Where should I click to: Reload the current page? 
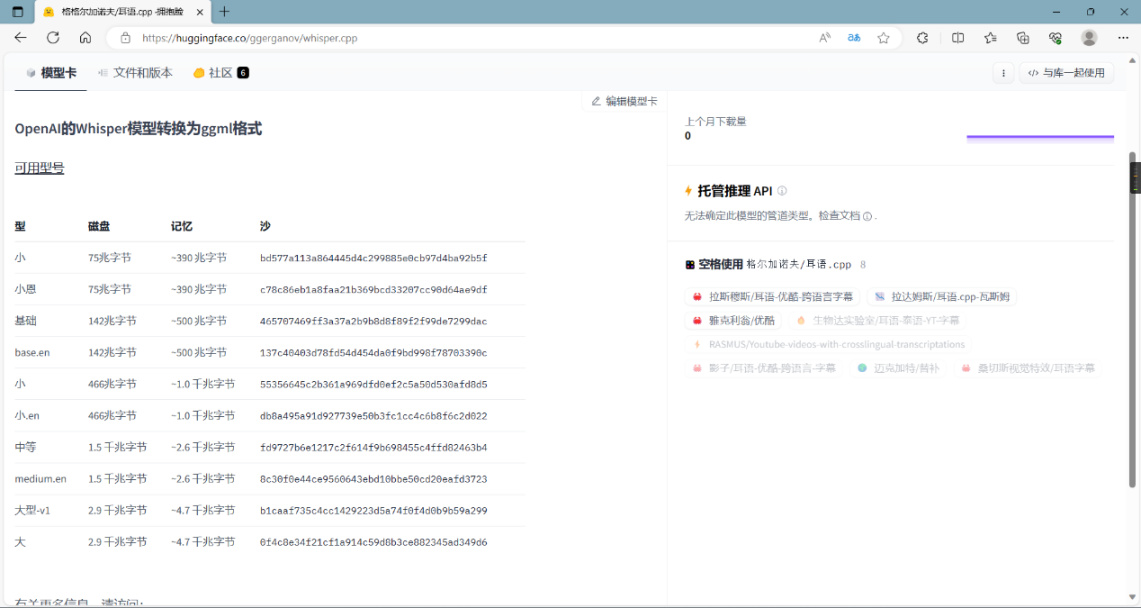53,38
